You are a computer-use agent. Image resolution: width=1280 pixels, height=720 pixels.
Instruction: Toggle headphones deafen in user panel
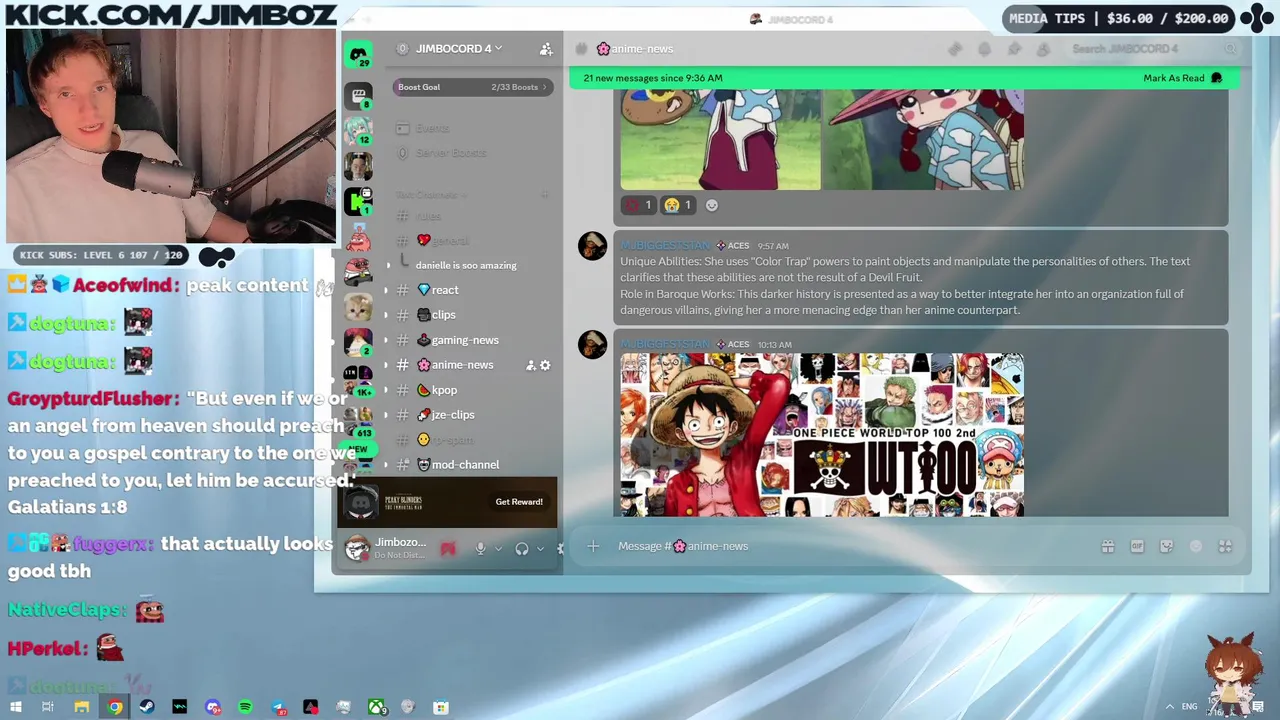521,548
